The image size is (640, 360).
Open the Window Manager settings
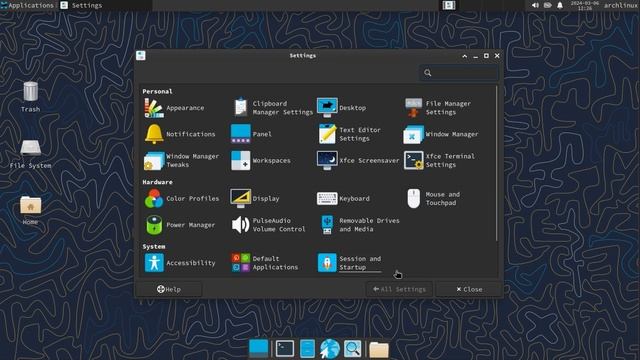[x=441, y=134]
